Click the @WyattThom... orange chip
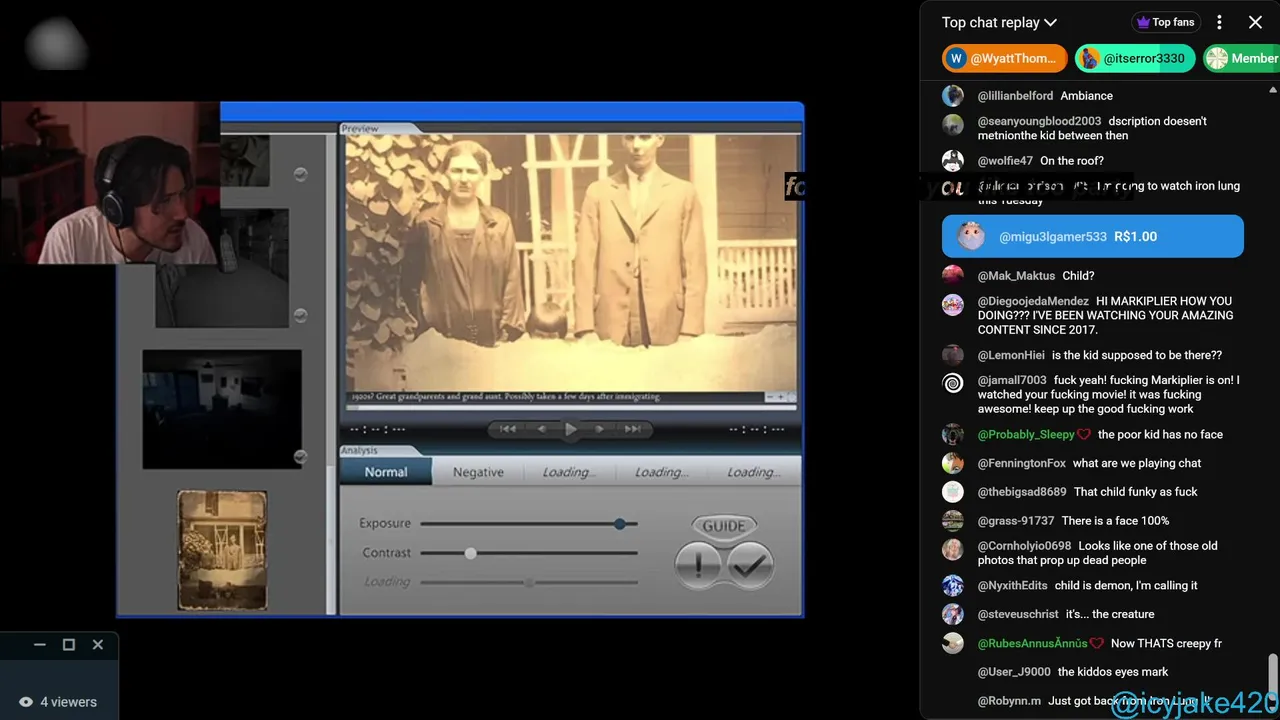 [1004, 58]
